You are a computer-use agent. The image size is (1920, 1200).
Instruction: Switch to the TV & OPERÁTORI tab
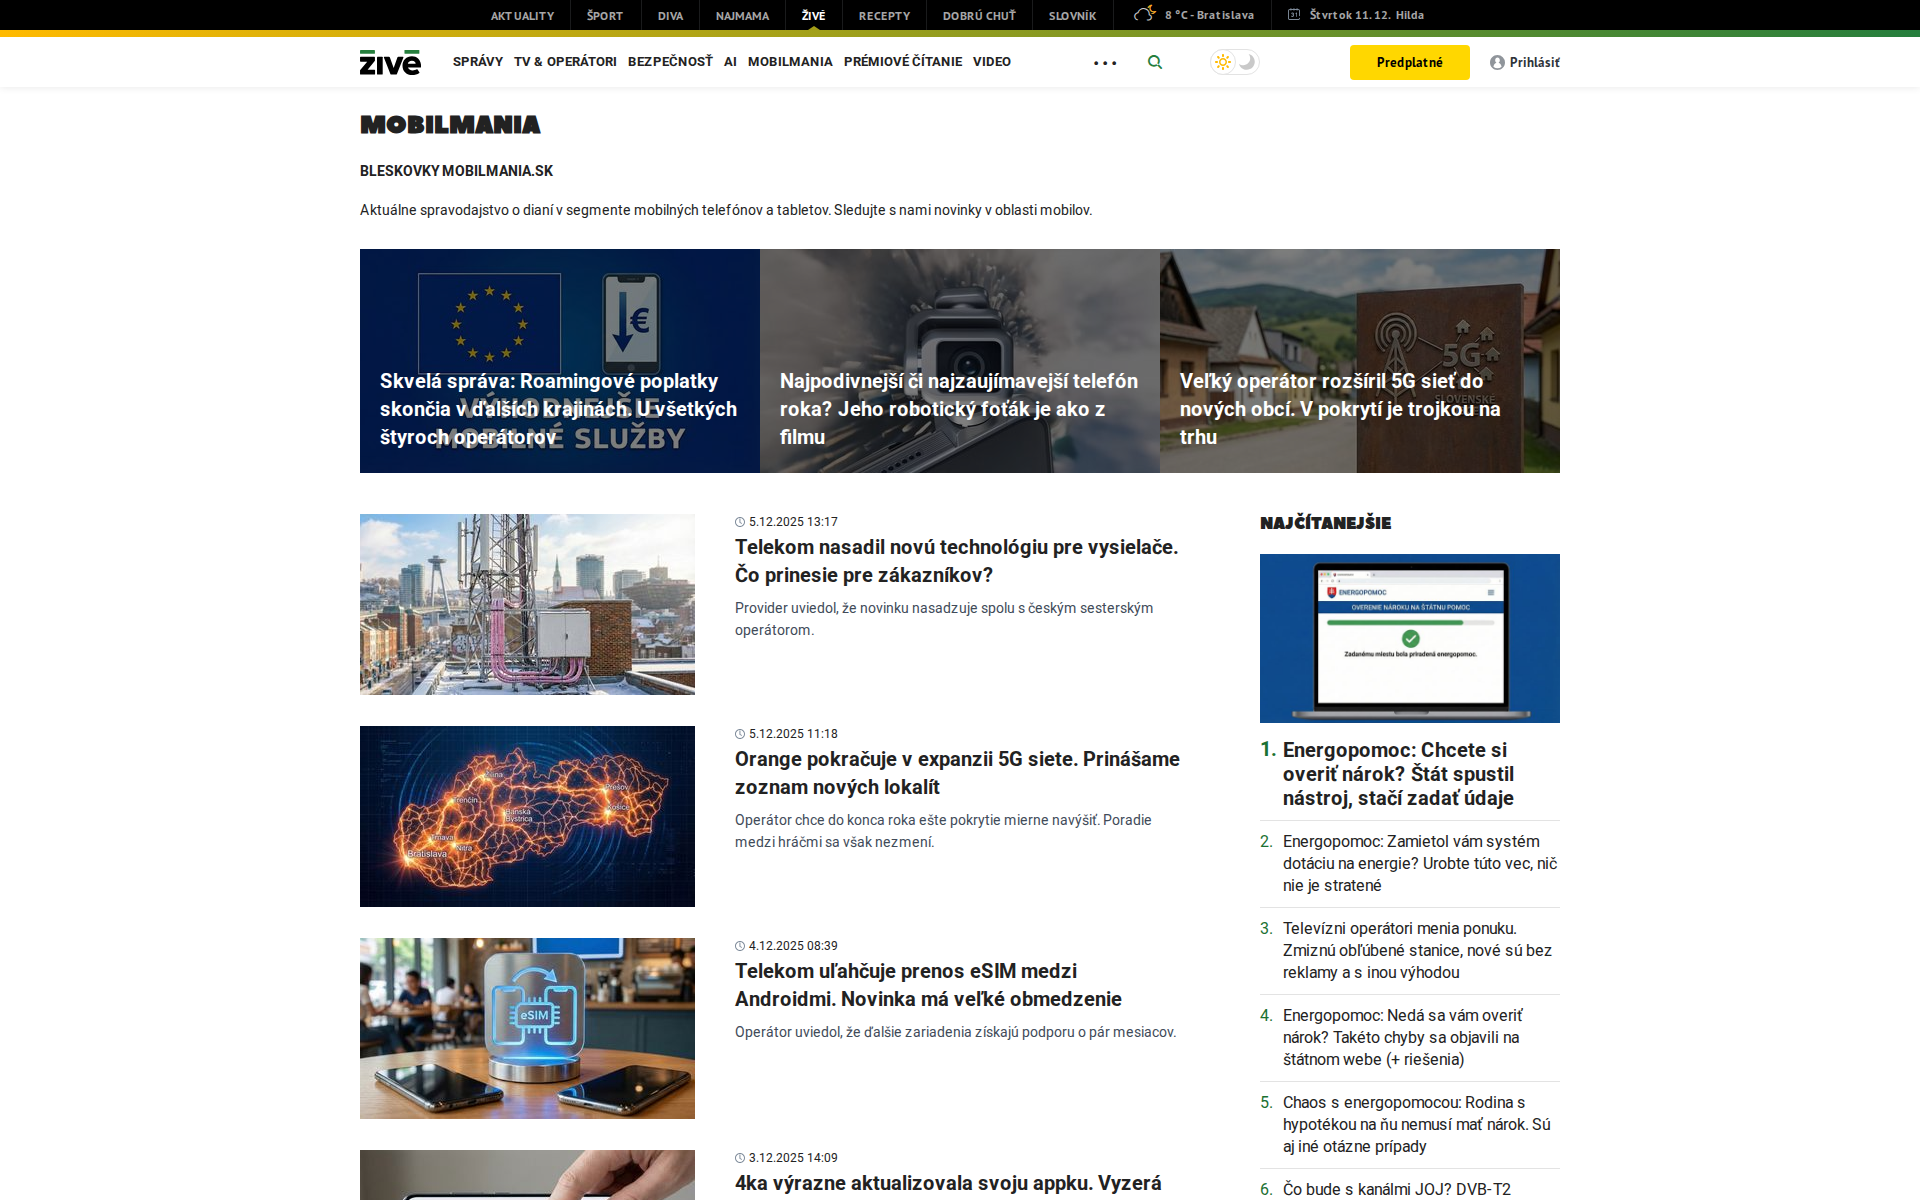(x=565, y=61)
